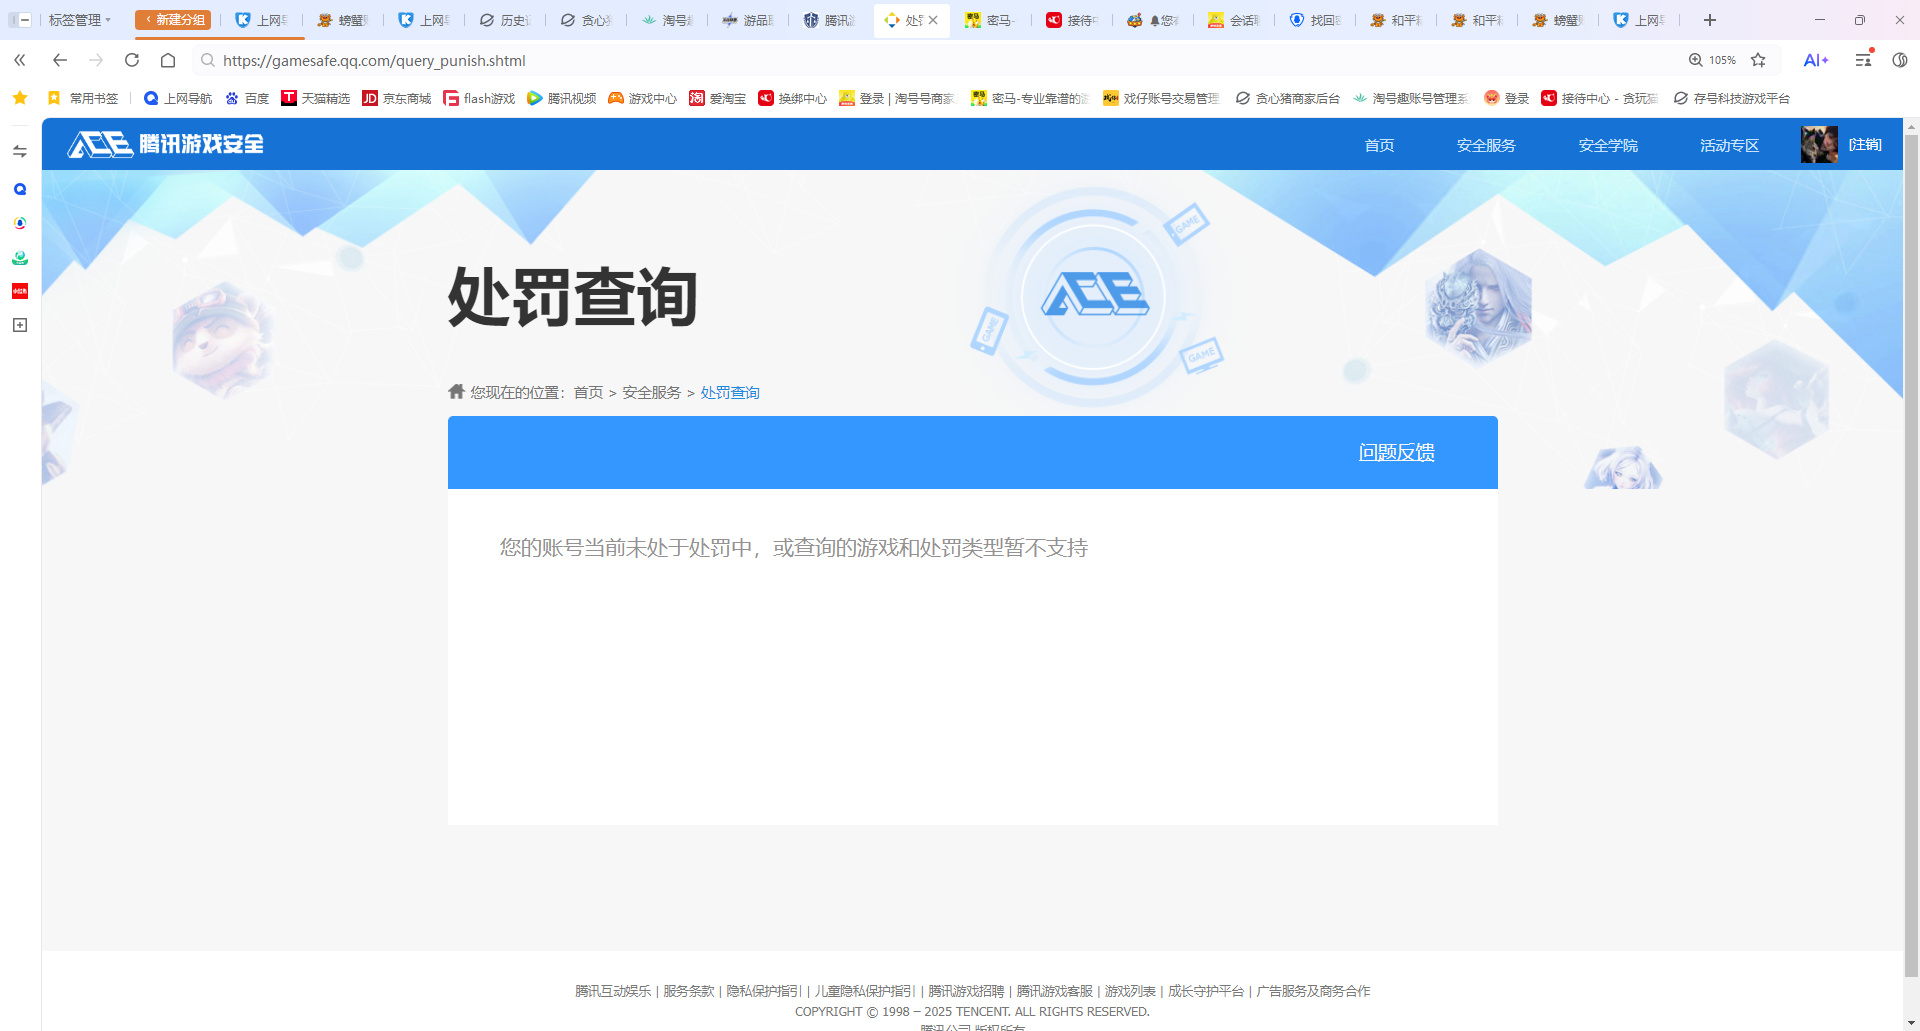The image size is (1920, 1031).
Task: Switch to the 安全服务 menu item
Action: click(x=1485, y=145)
